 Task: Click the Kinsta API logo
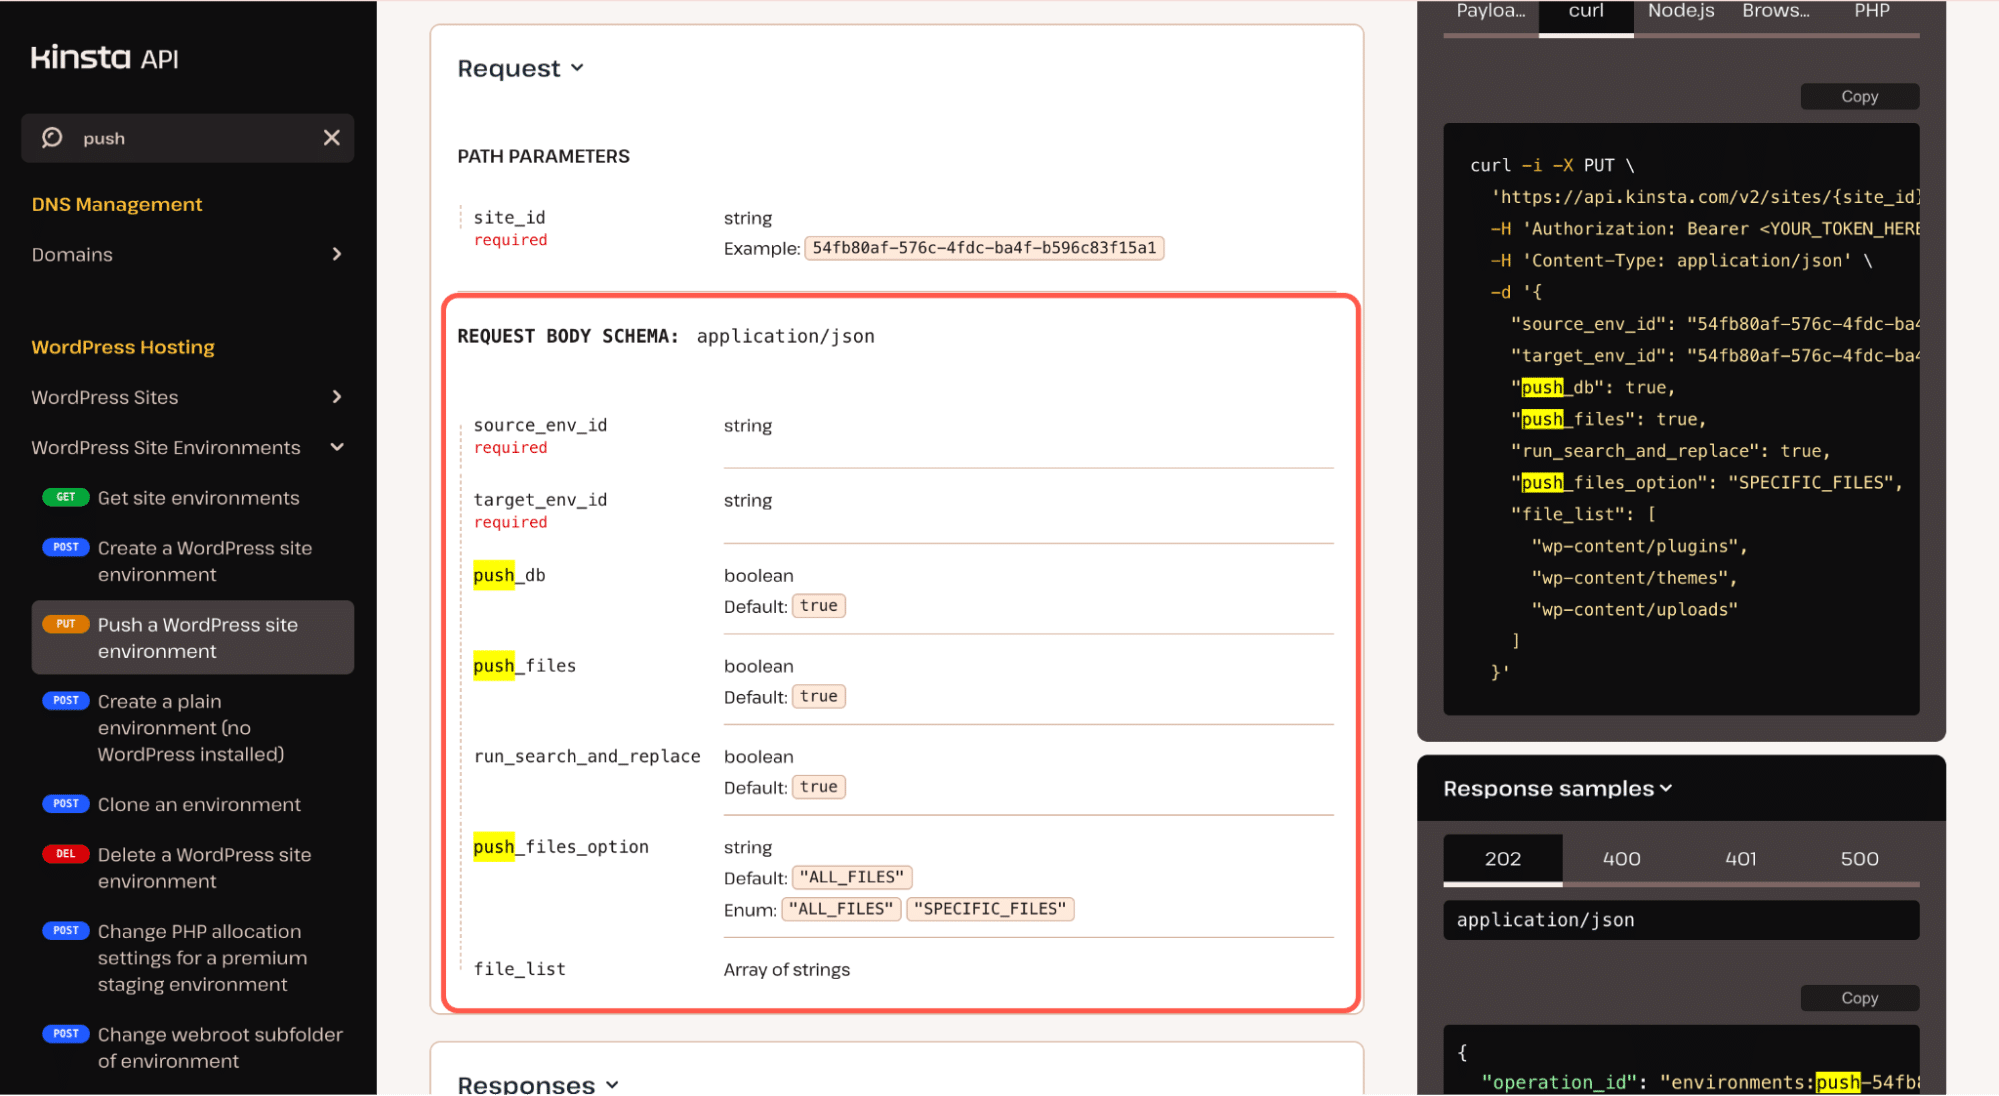click(x=103, y=57)
